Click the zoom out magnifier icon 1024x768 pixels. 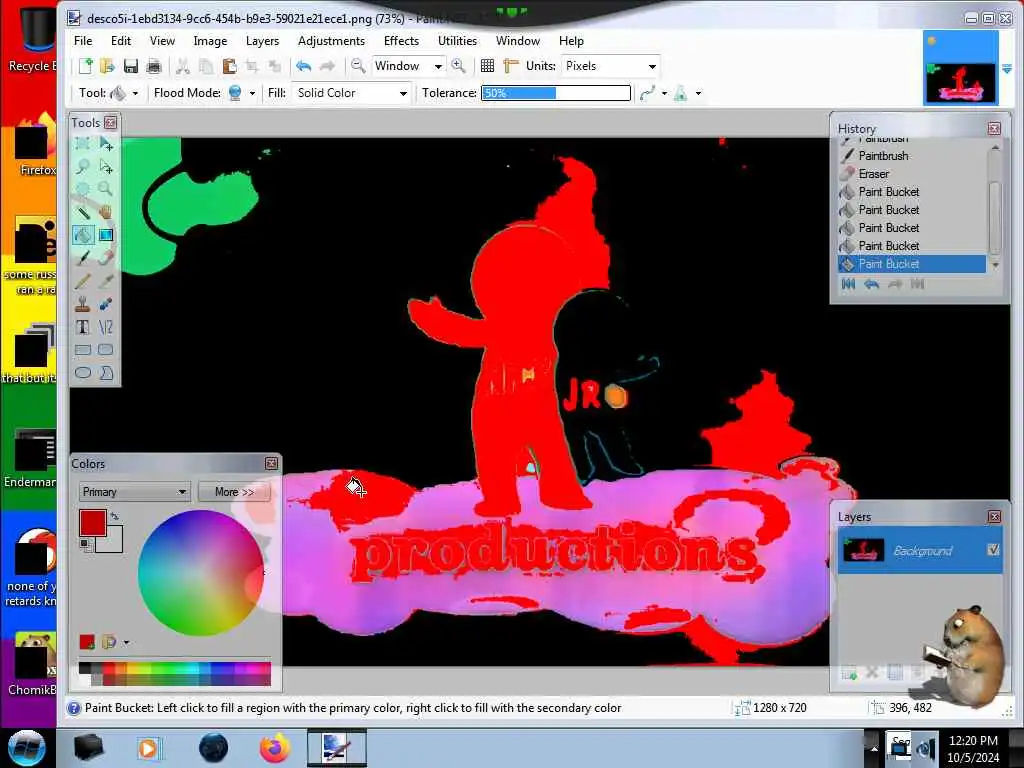357,66
